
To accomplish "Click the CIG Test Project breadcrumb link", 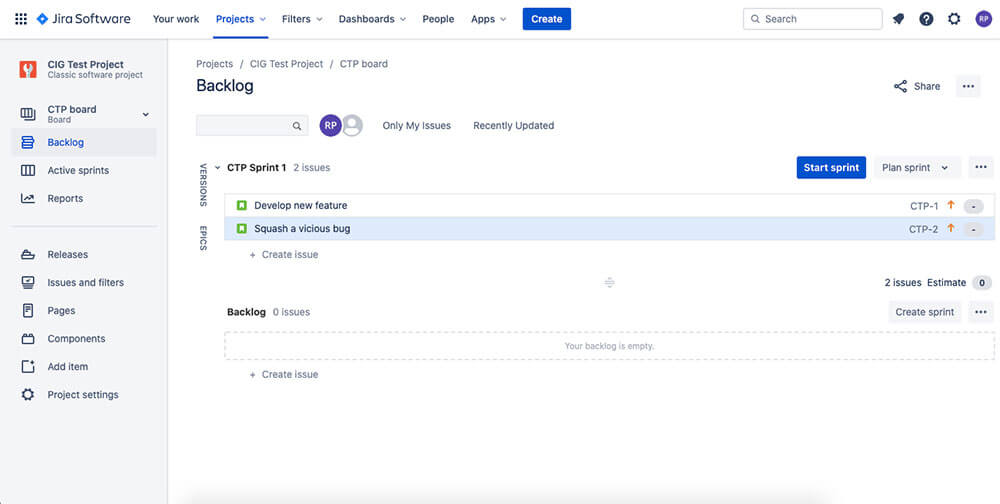I will 286,64.
